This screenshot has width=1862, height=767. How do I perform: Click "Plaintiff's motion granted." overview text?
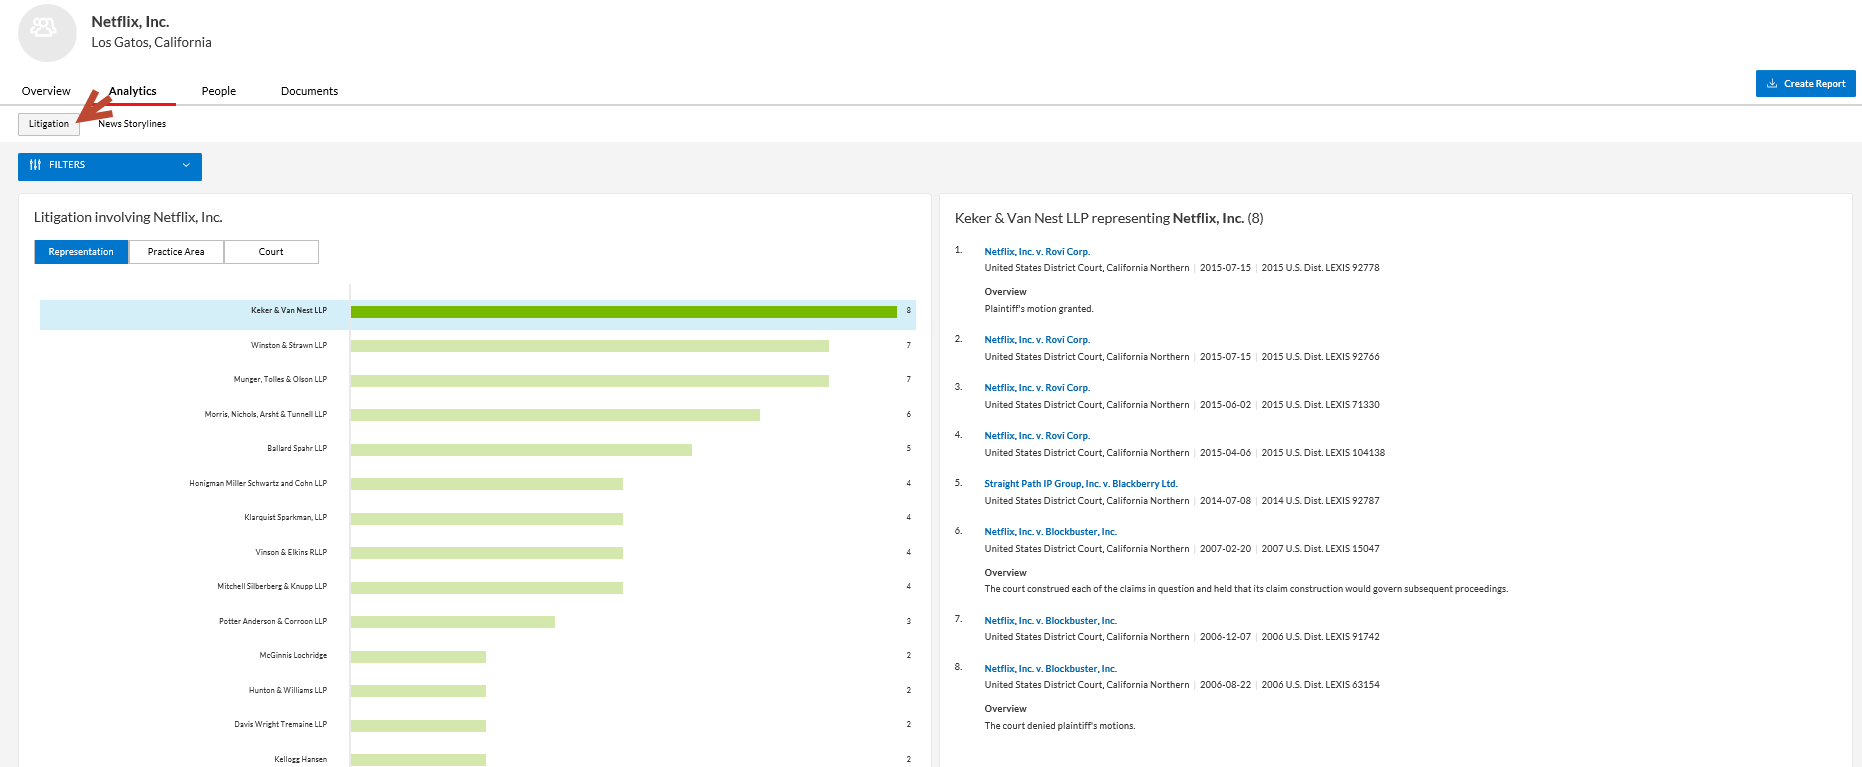(1039, 309)
